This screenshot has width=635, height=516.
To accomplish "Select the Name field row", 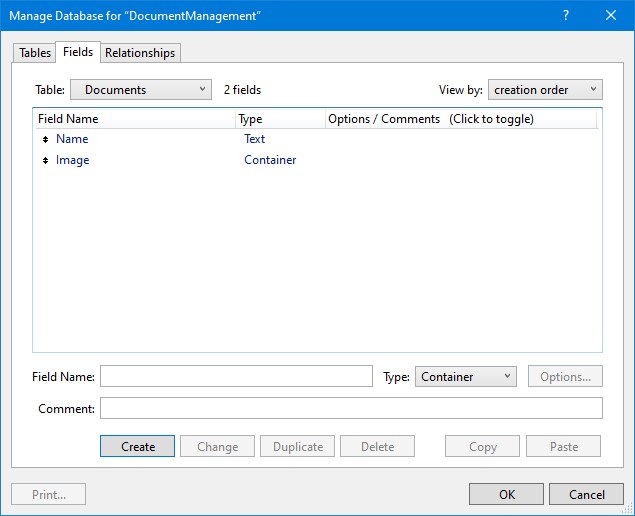I will 72,139.
